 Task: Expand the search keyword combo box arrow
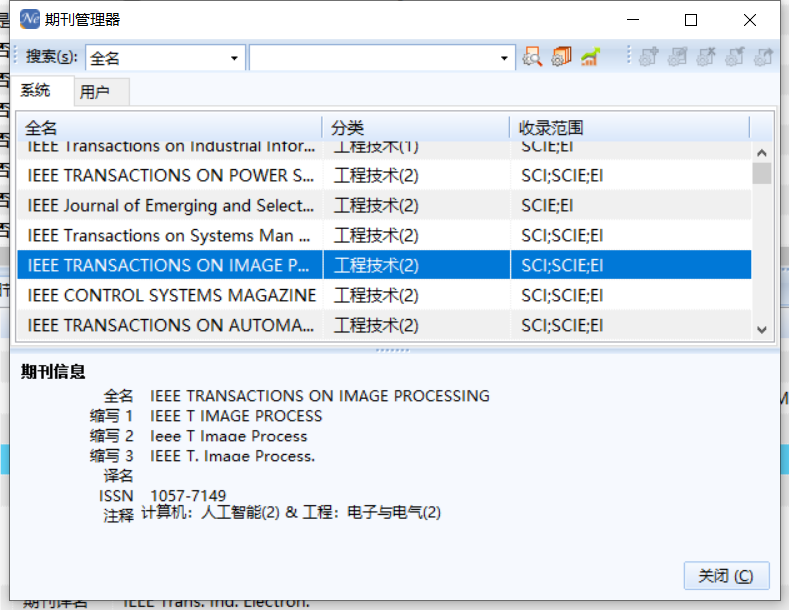tap(504, 58)
